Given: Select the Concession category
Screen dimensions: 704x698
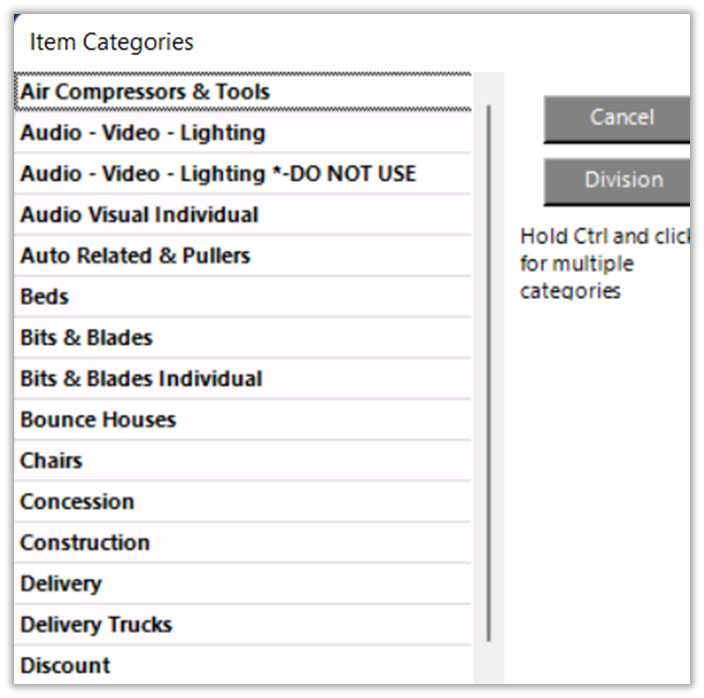Looking at the screenshot, I should coord(77,502).
